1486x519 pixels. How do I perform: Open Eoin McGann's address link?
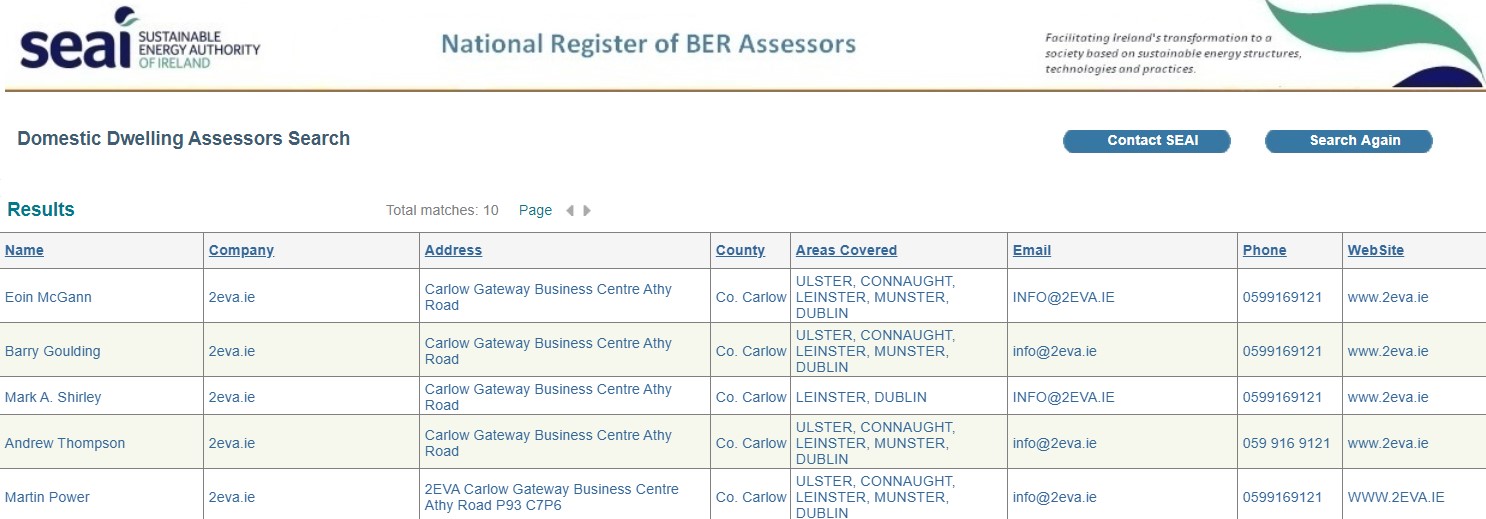pyautogui.click(x=548, y=297)
